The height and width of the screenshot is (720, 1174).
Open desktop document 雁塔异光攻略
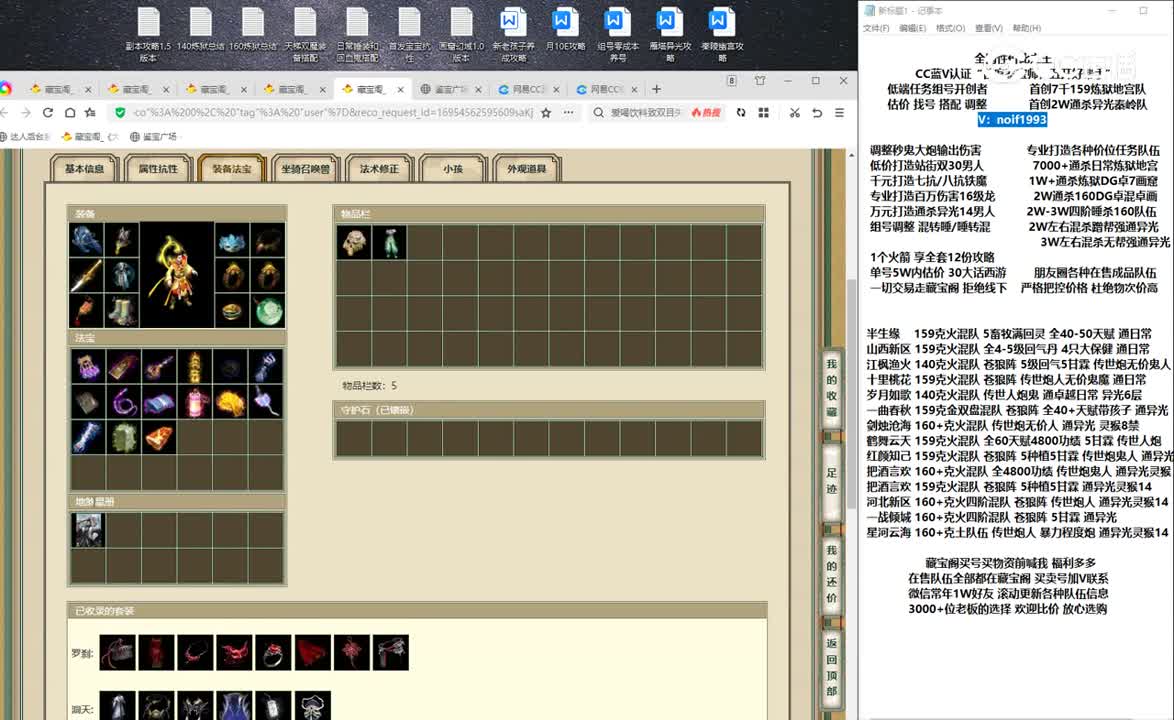(x=669, y=34)
